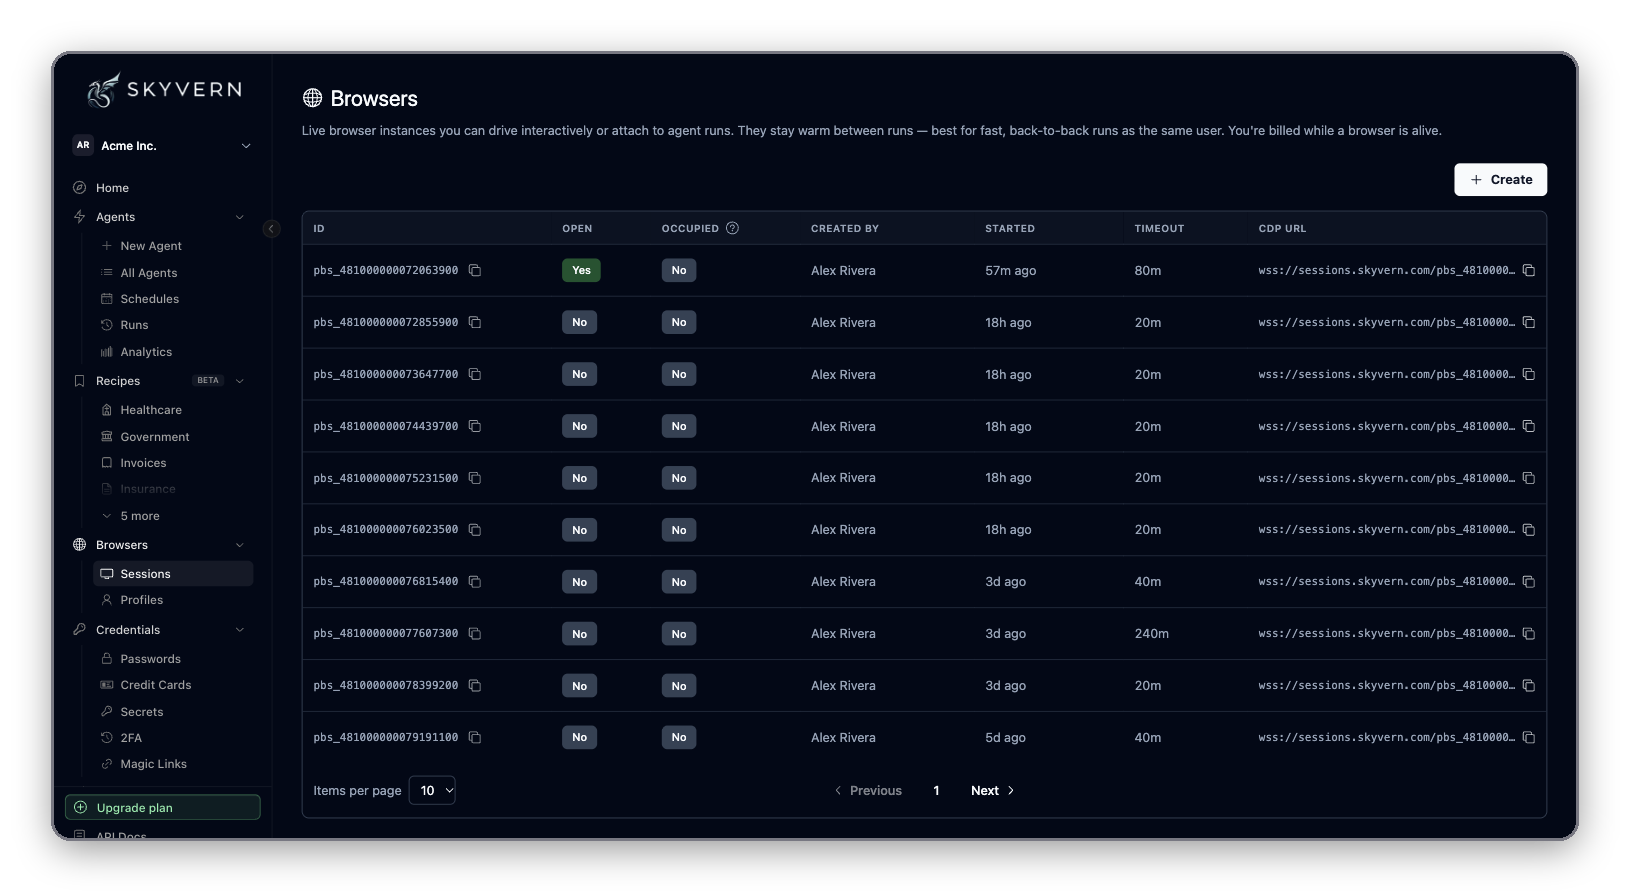1630x892 pixels.
Task: Copy ID pbs_481000000075231500
Action: 475,478
